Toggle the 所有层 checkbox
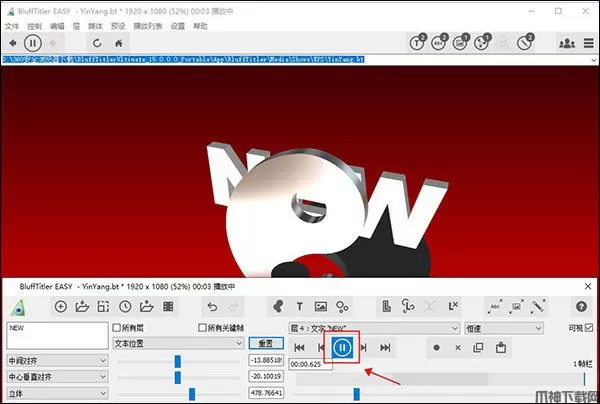This screenshot has height=404, width=600. (118, 328)
